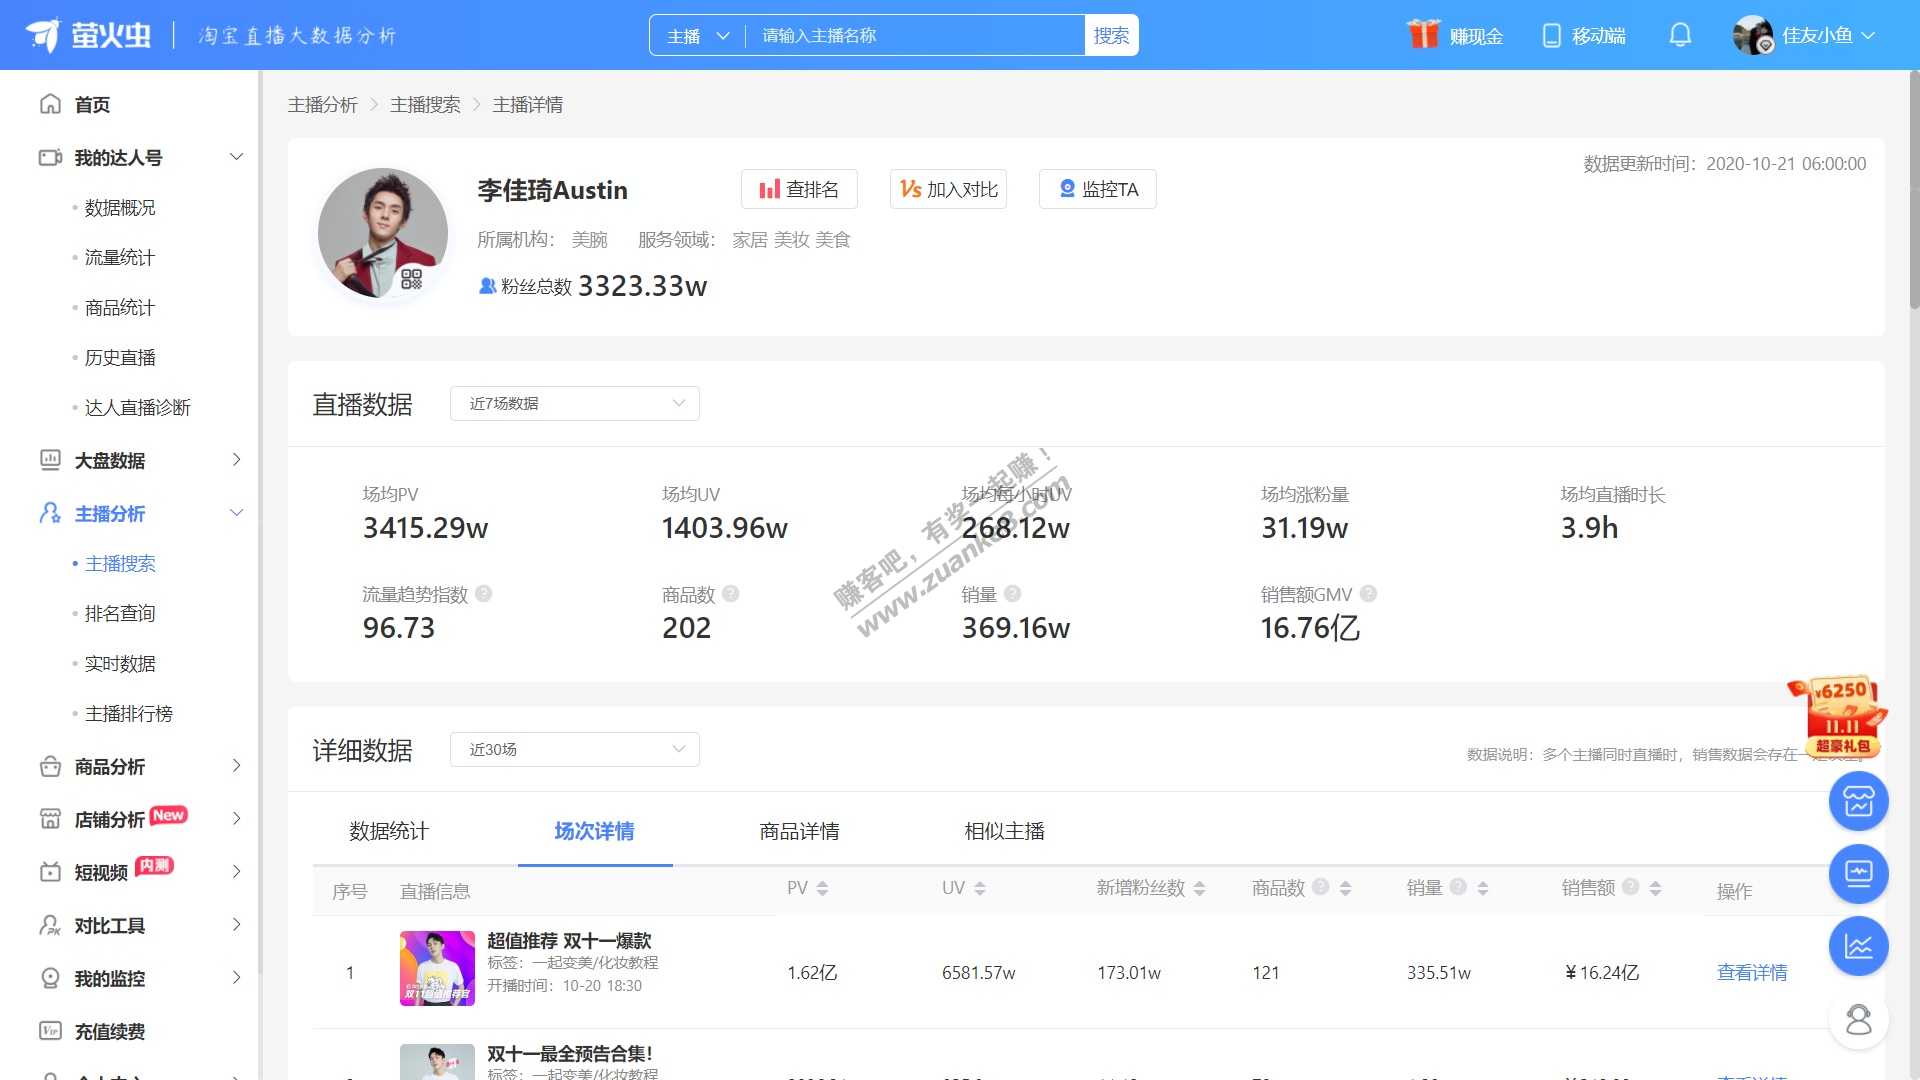Sort the table by 新增粉丝数

point(1199,888)
